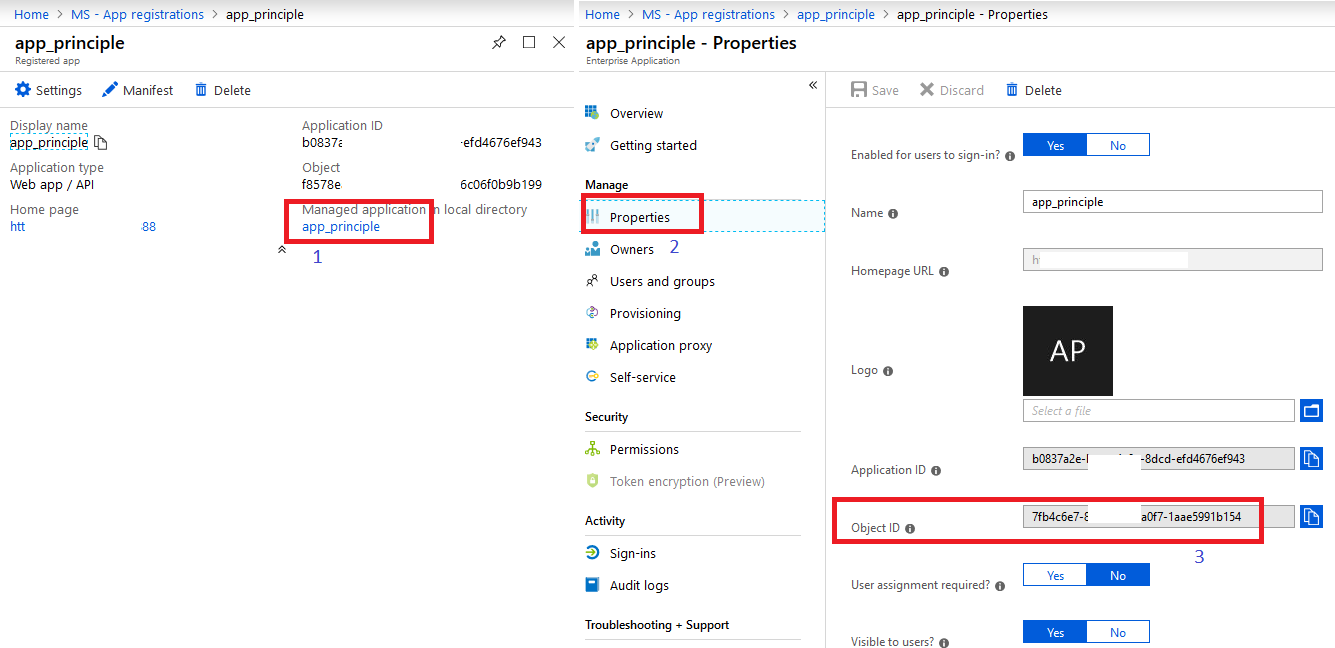Go to MS - App registrations in left breadcrumb
This screenshot has width=1335, height=648.
[137, 14]
